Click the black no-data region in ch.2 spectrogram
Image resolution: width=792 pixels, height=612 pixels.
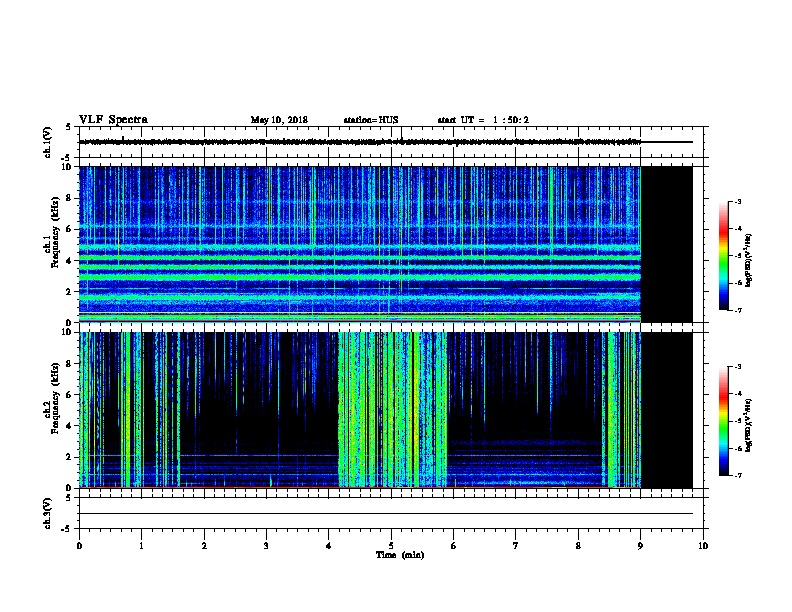(x=666, y=410)
